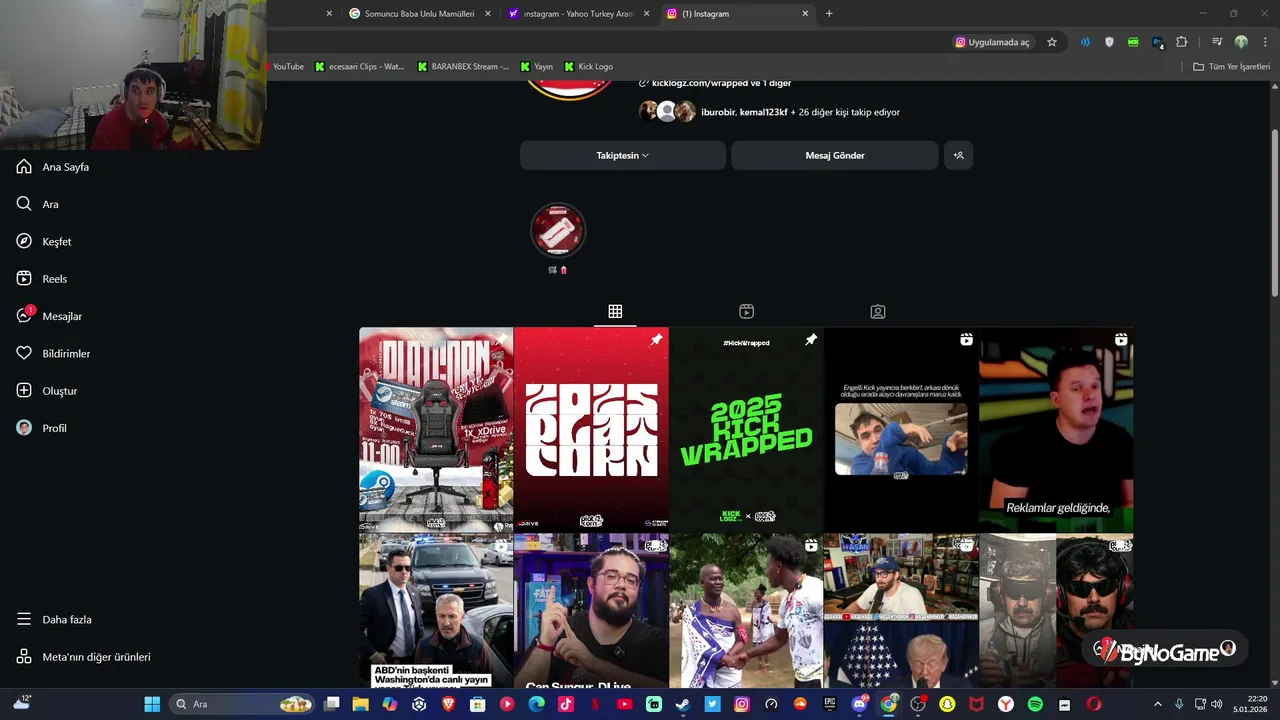Click Oluştur to create a post

[47, 391]
